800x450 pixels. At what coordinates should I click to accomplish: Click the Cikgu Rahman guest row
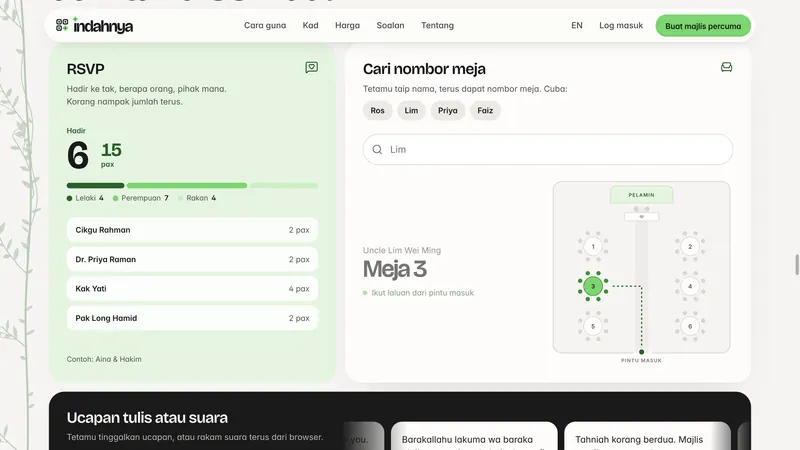point(192,230)
